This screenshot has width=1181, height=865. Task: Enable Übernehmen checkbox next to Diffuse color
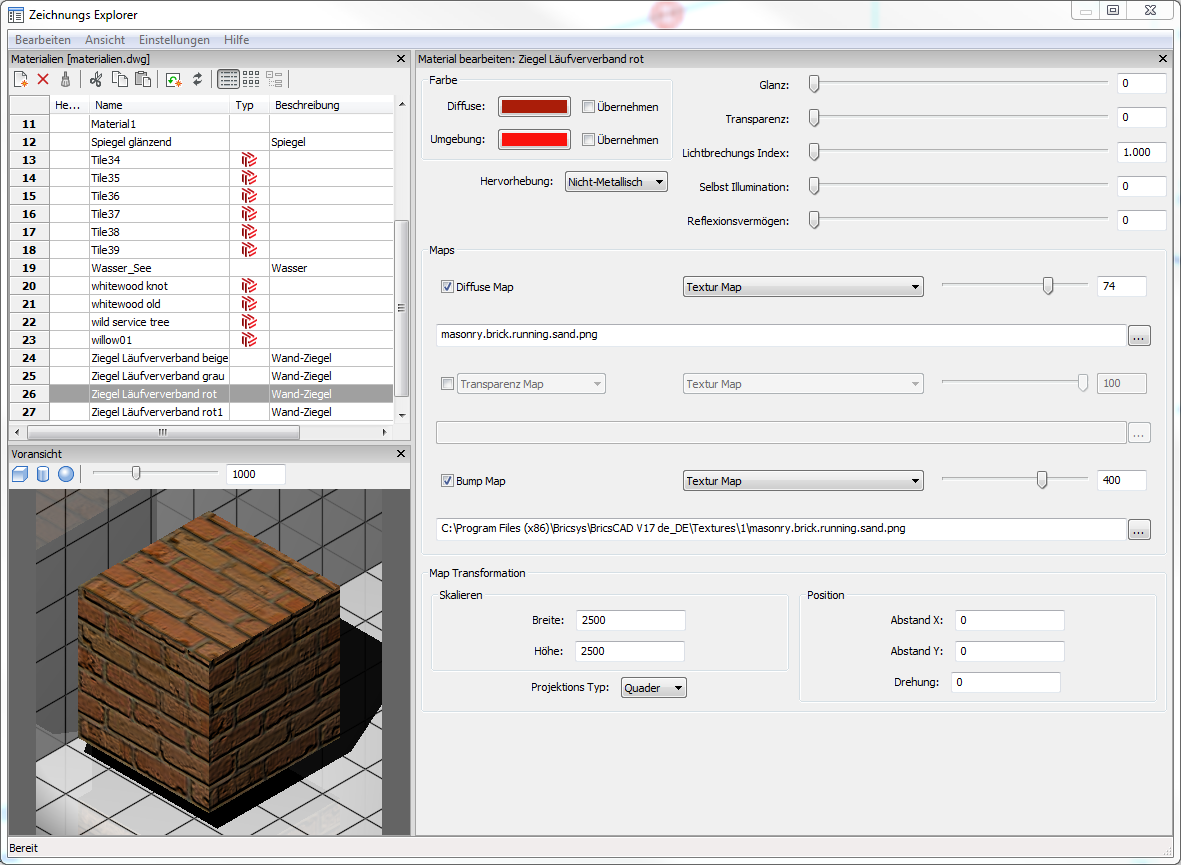tap(588, 107)
